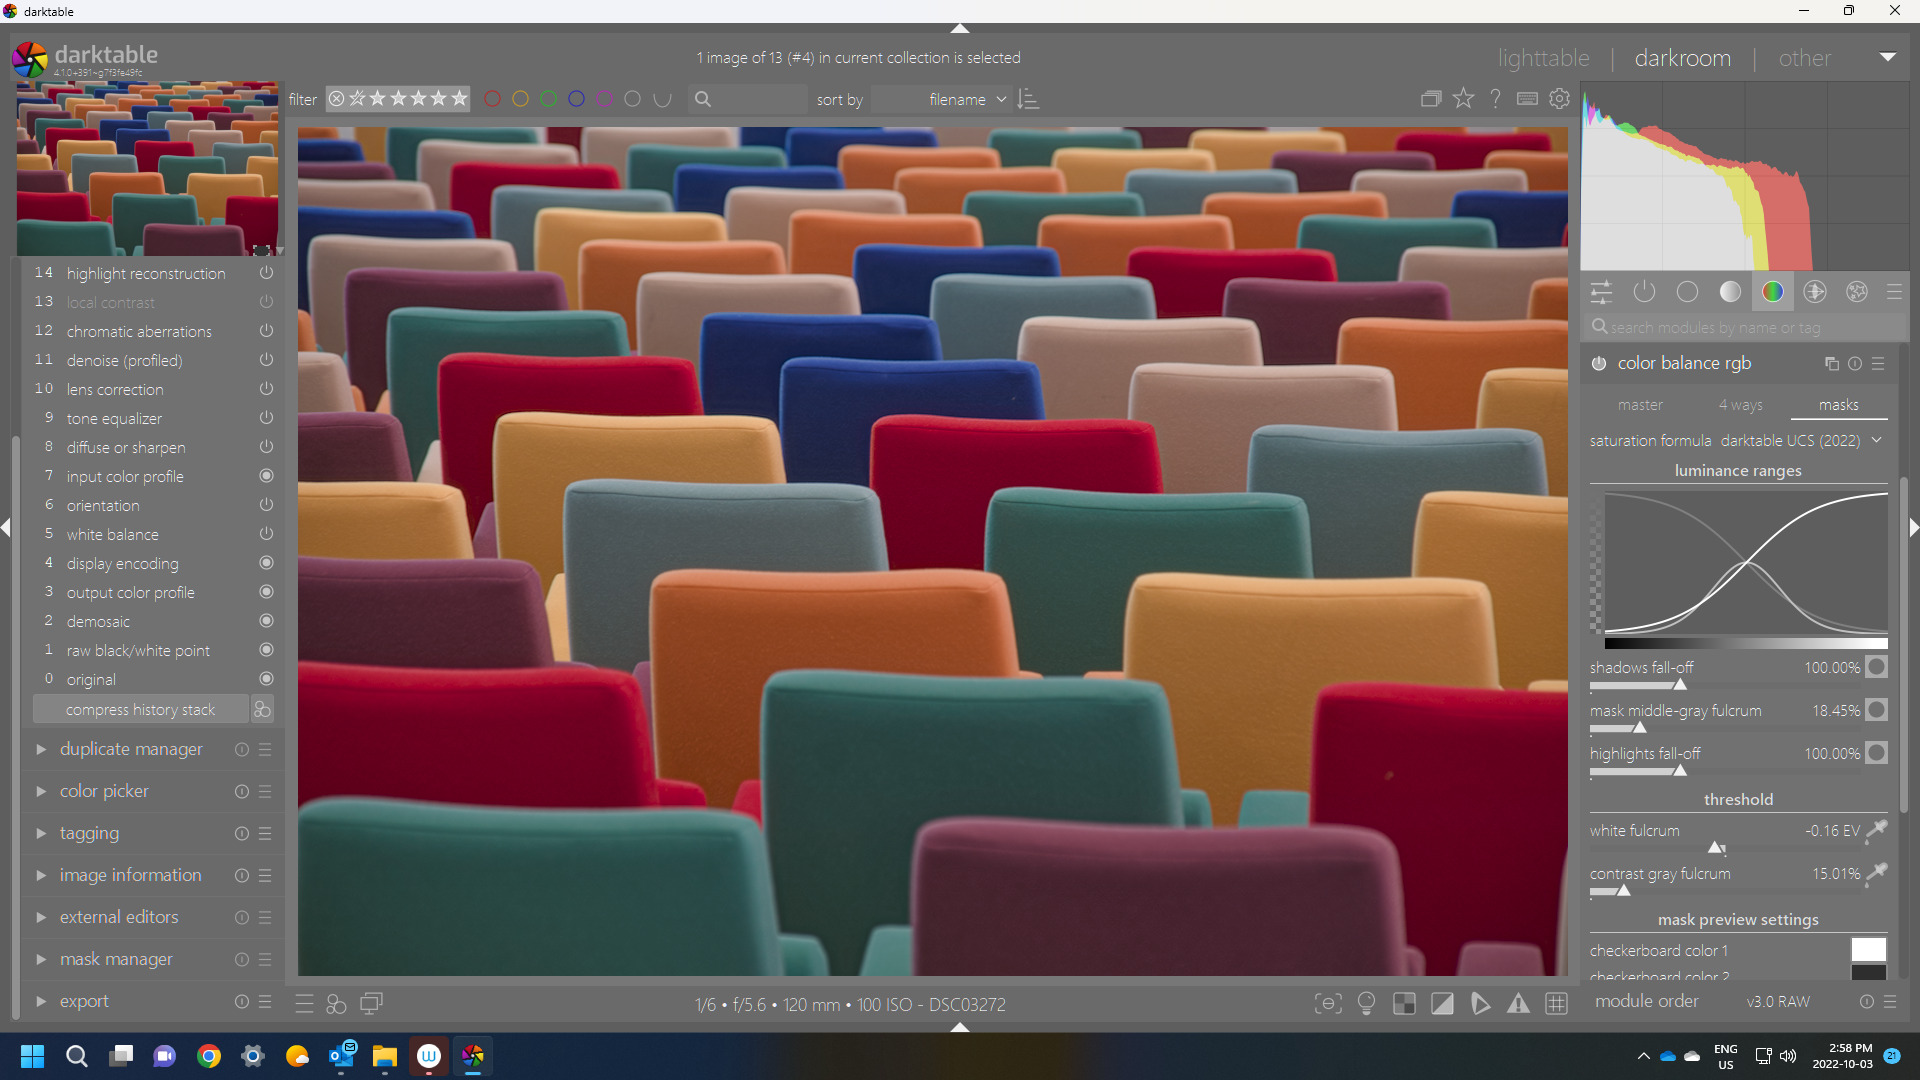Image resolution: width=1920 pixels, height=1080 pixels.
Task: Switch to the 4 ways tab
Action: tap(1740, 405)
